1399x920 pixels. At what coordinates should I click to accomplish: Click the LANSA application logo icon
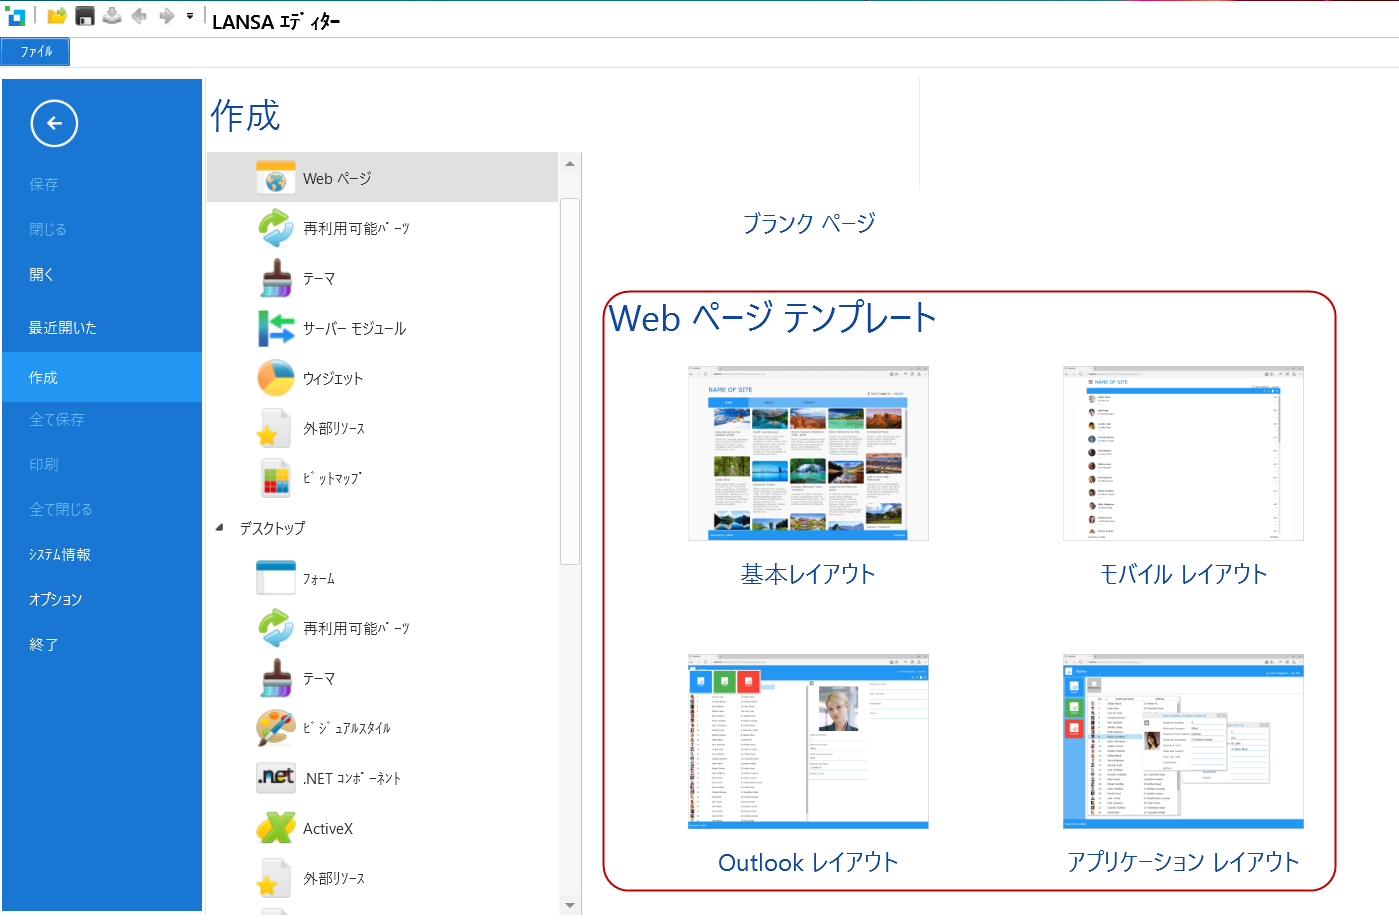tap(15, 15)
